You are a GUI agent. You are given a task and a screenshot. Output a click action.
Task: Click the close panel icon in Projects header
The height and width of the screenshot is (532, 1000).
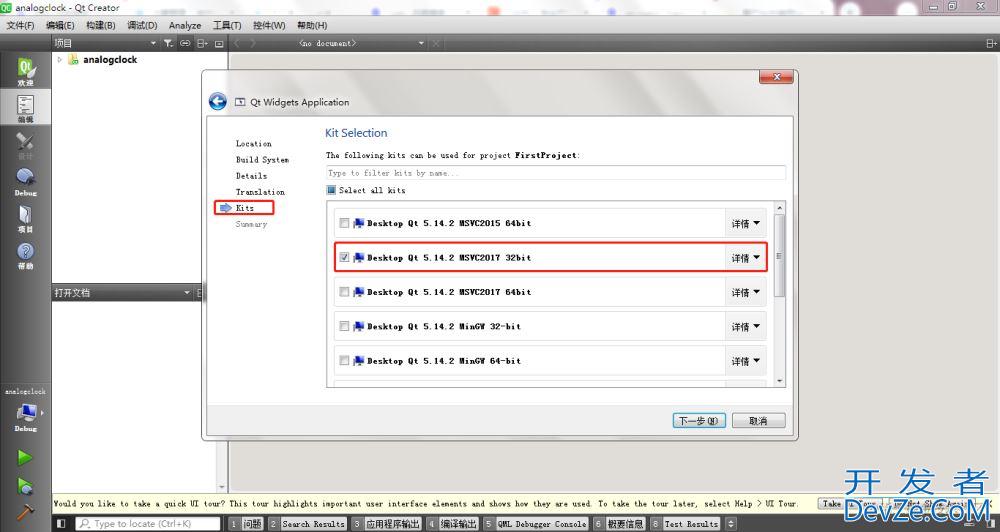click(x=219, y=43)
